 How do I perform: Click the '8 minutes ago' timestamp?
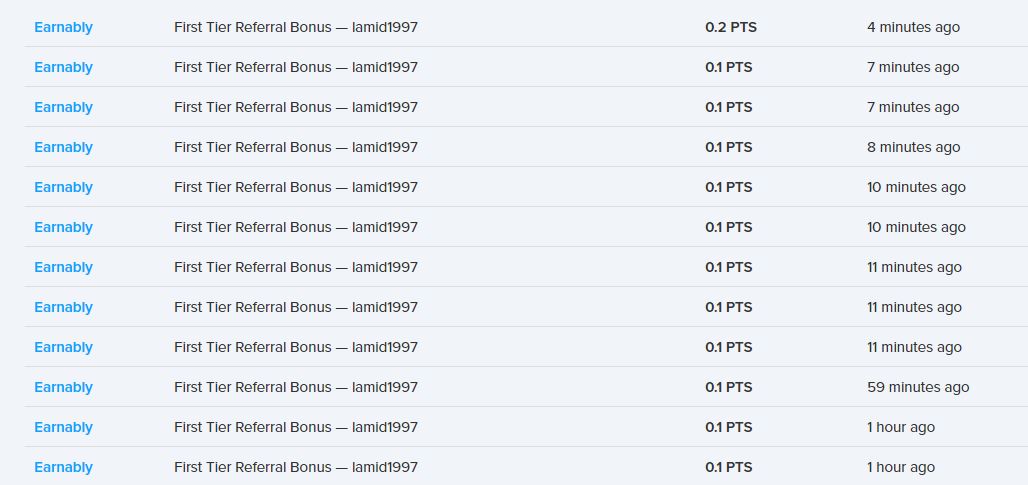click(x=913, y=147)
